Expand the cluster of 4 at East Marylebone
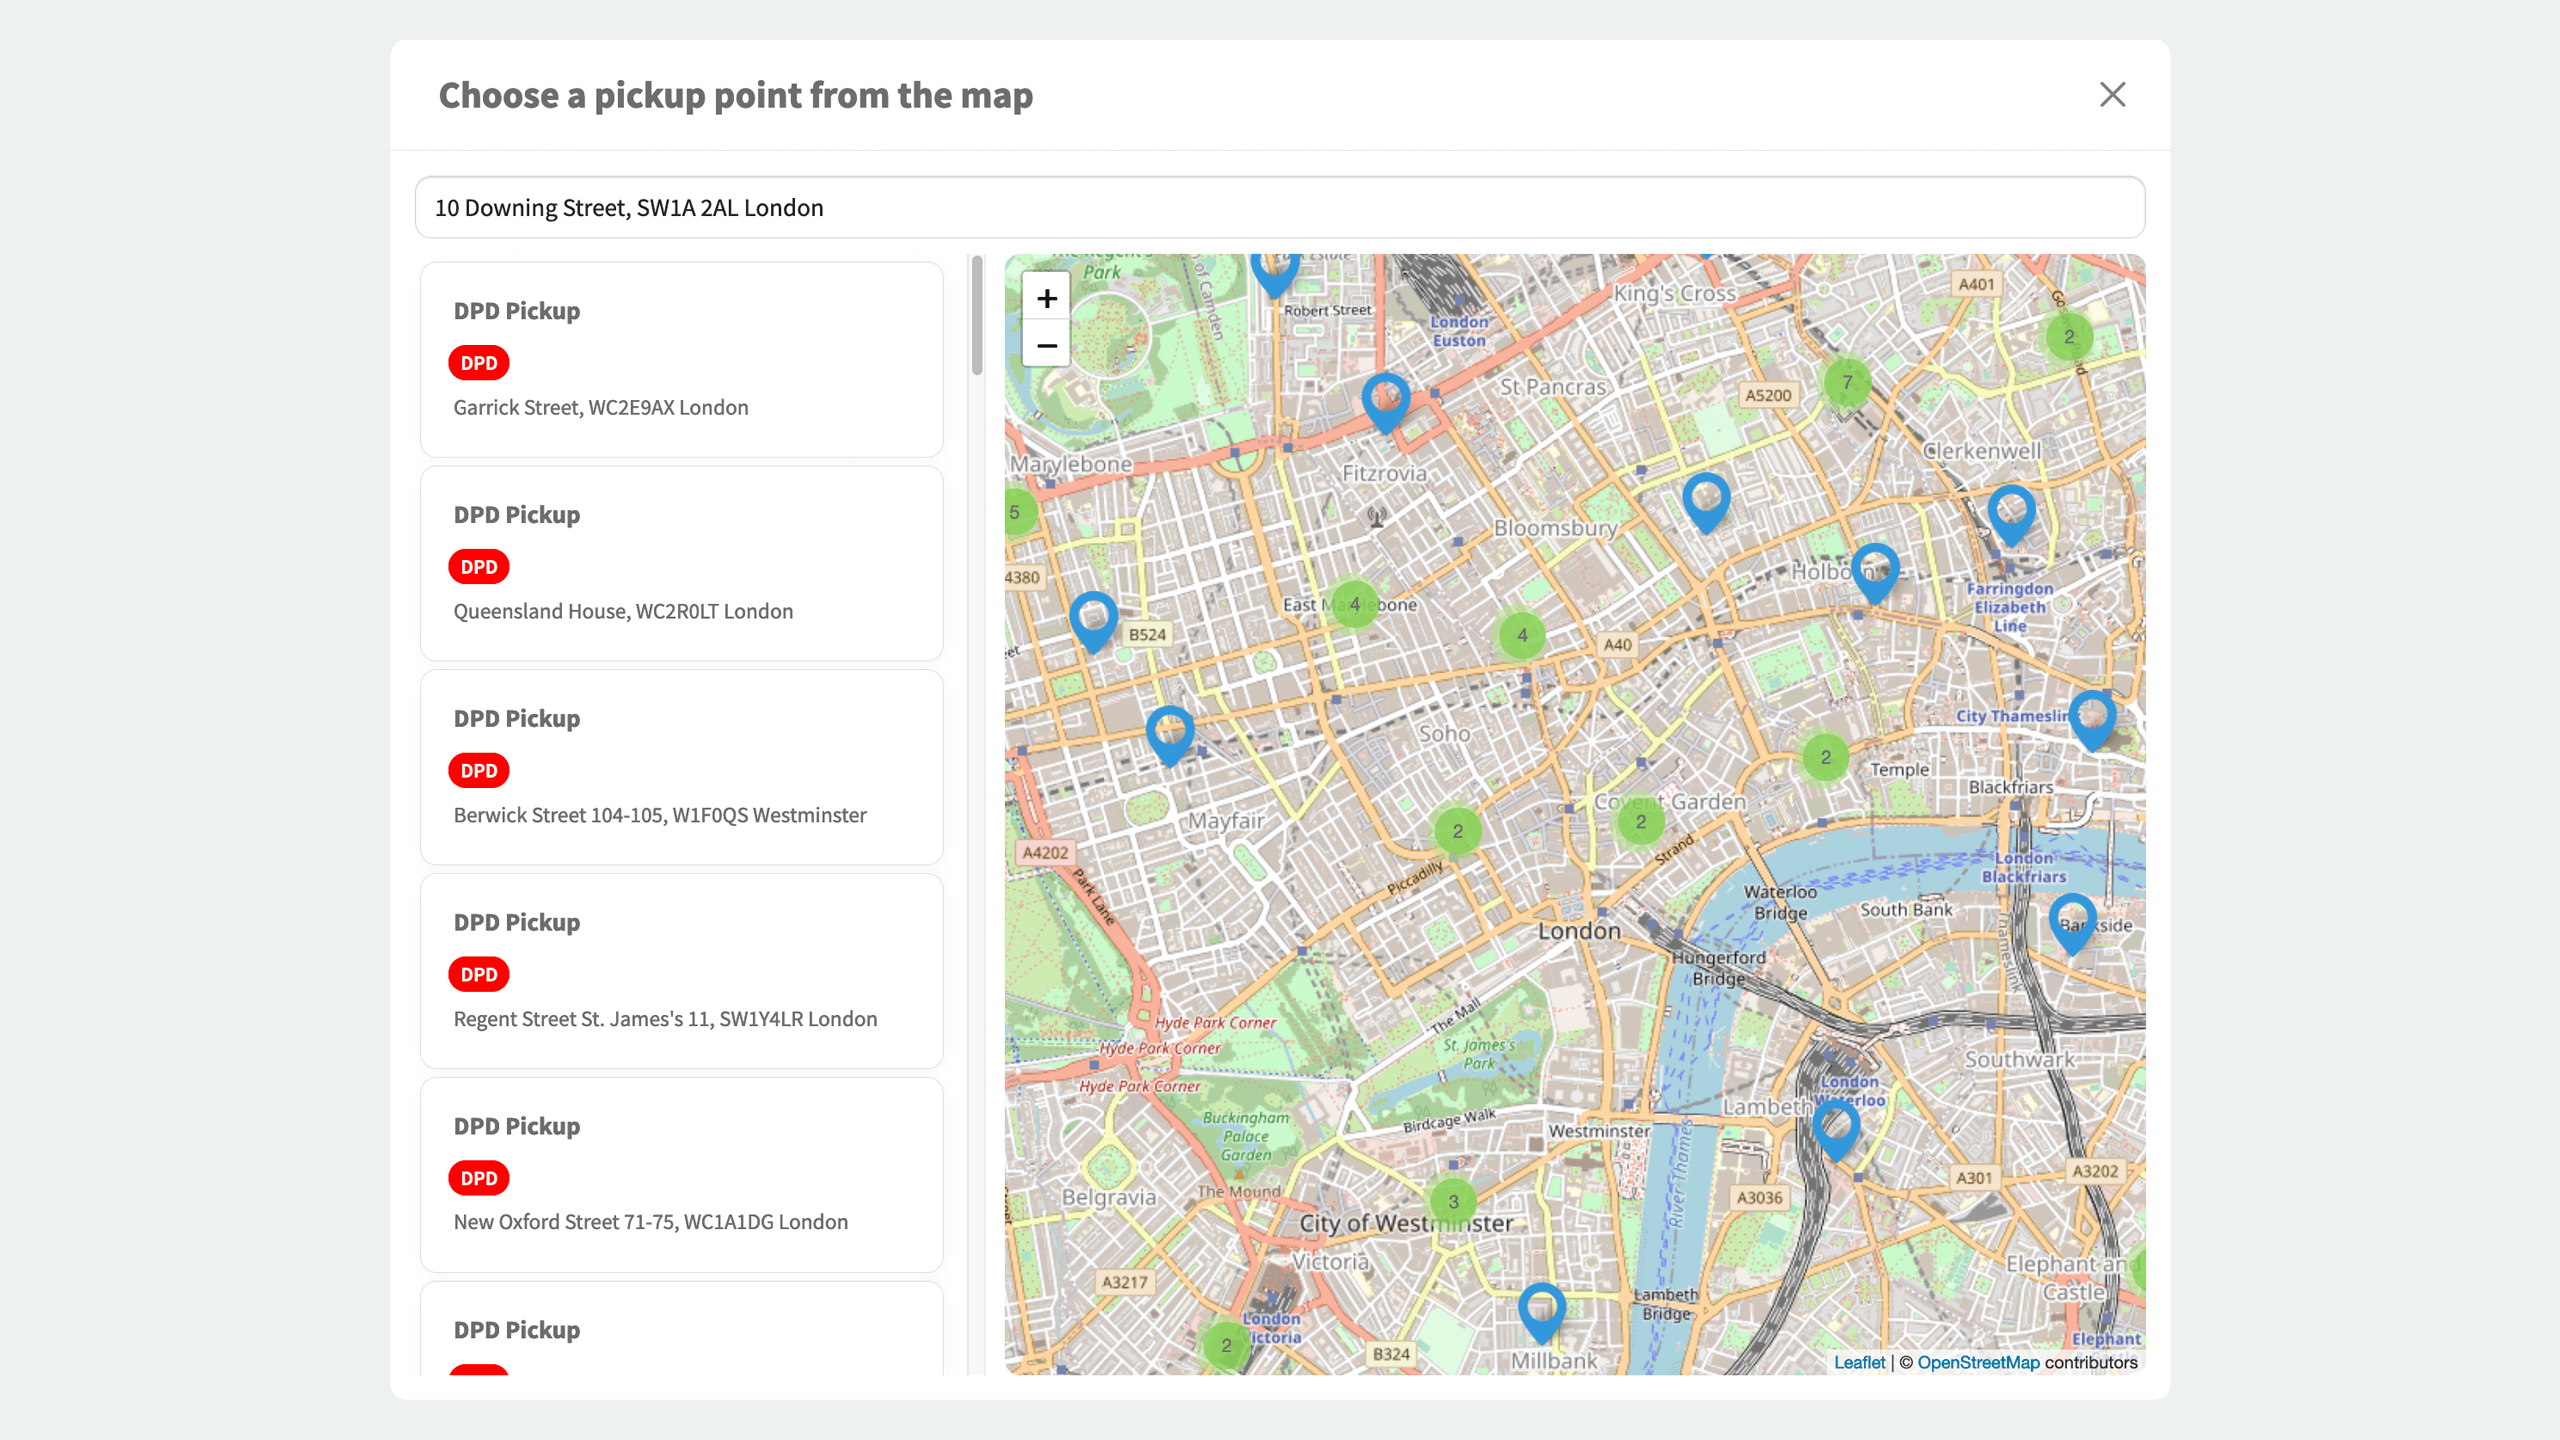This screenshot has width=2560, height=1440. click(1355, 604)
